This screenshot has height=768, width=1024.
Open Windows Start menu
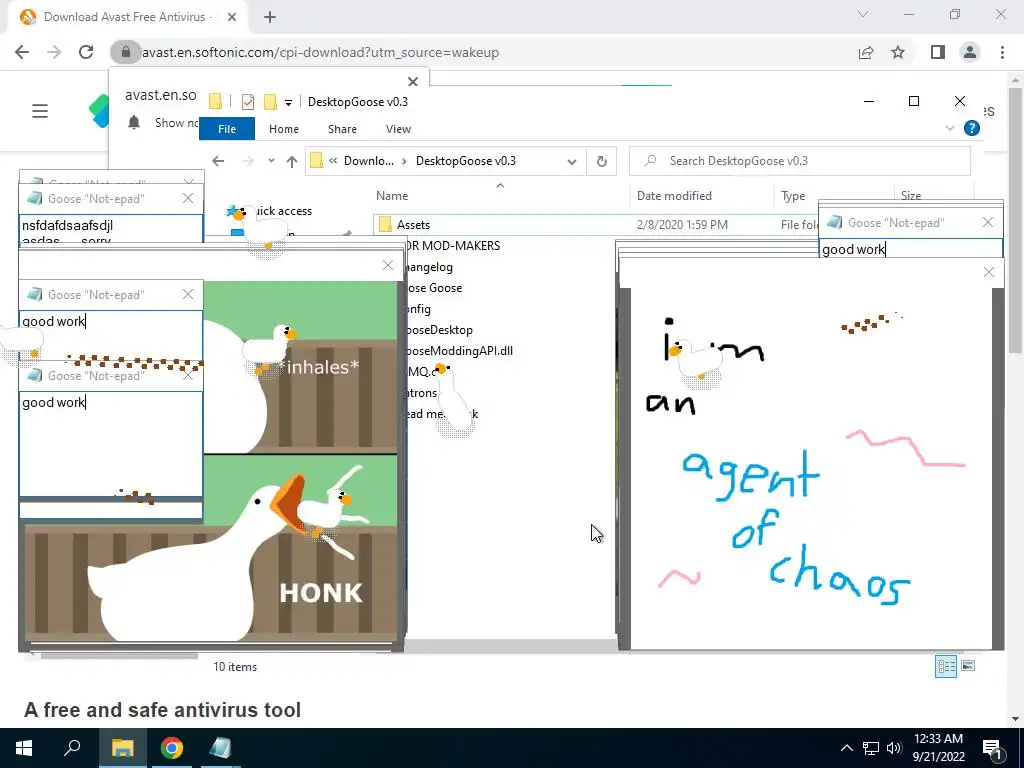(24, 748)
